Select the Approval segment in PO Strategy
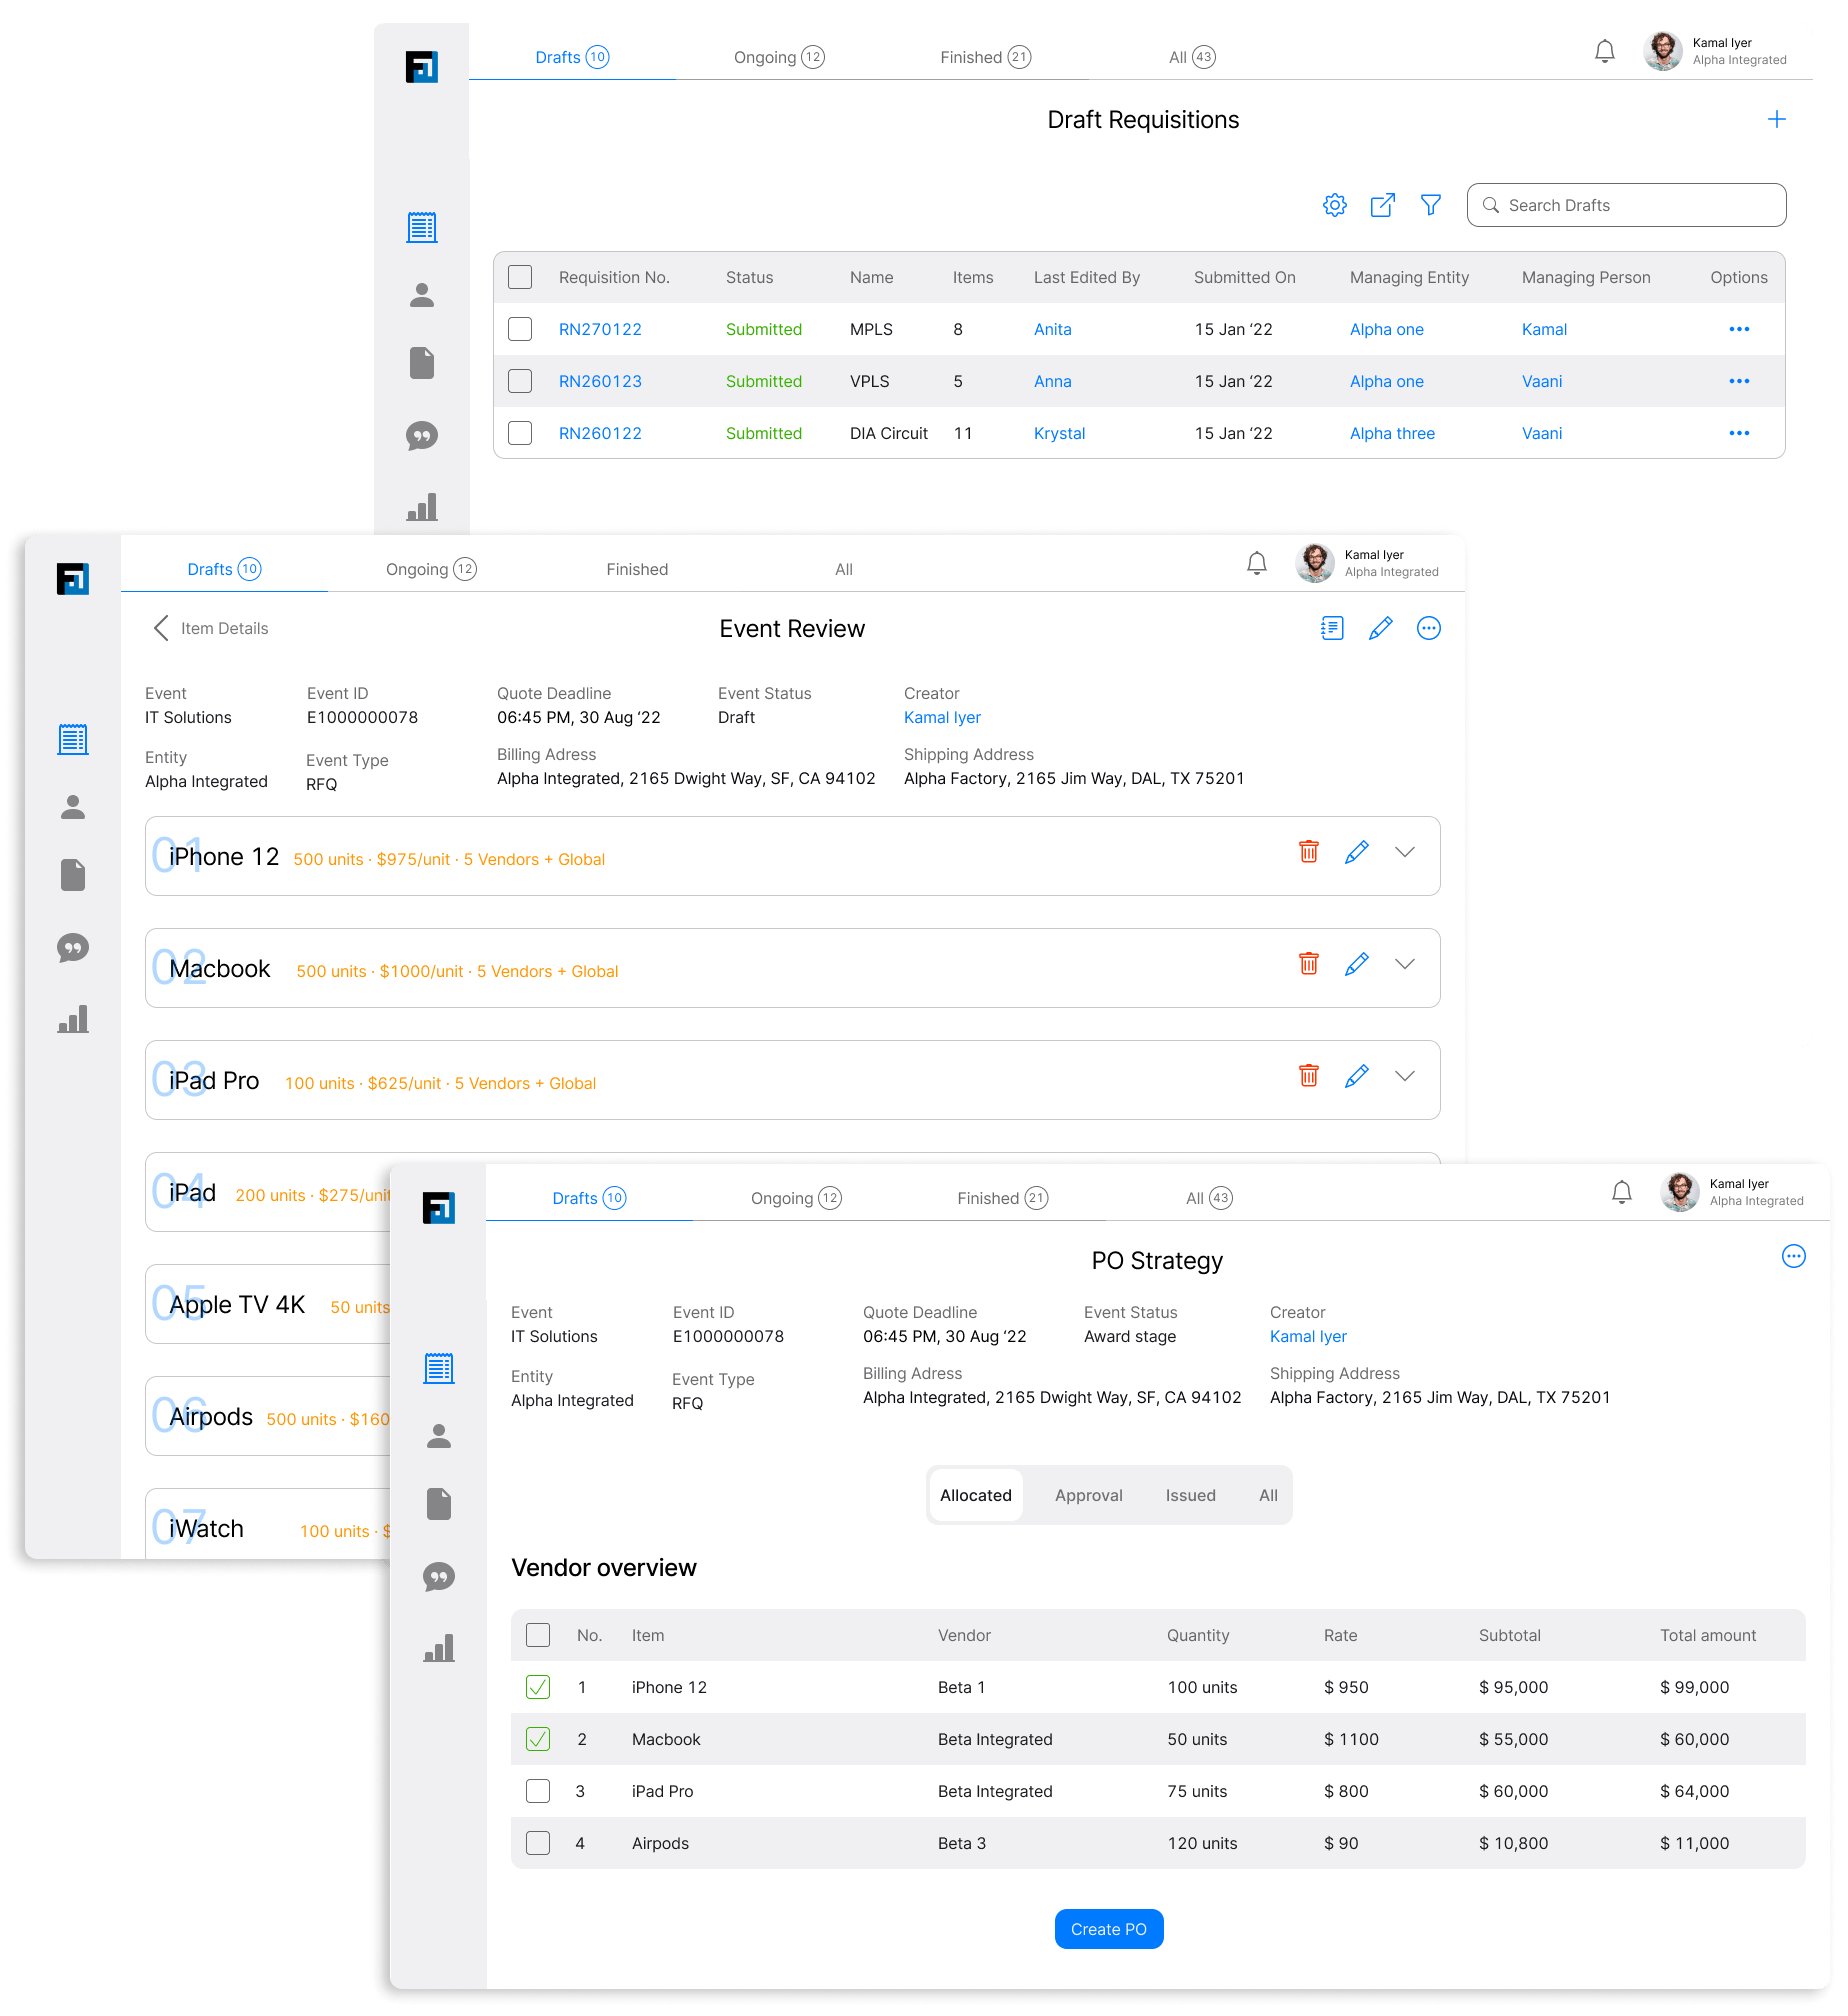The width and height of the screenshot is (1848, 2016). pos(1088,1495)
